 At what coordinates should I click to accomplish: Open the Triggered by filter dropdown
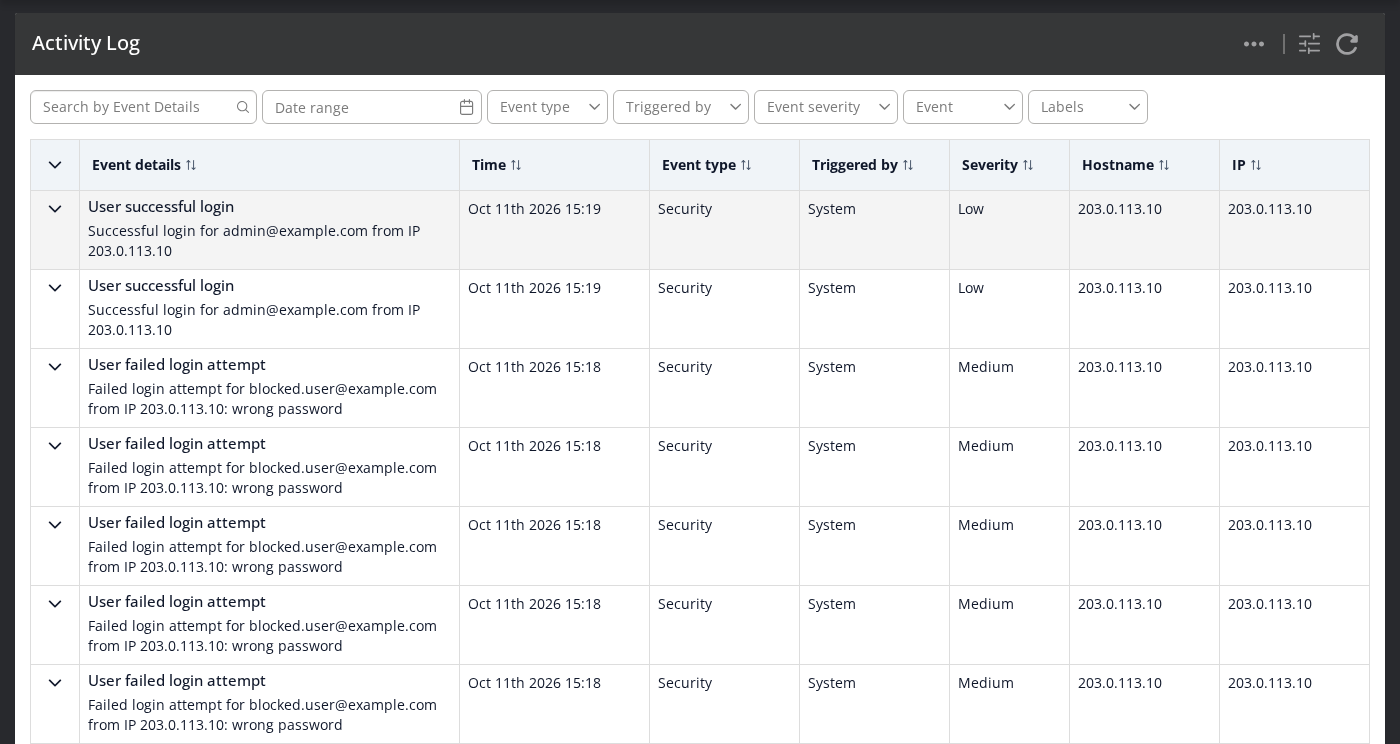coord(681,107)
